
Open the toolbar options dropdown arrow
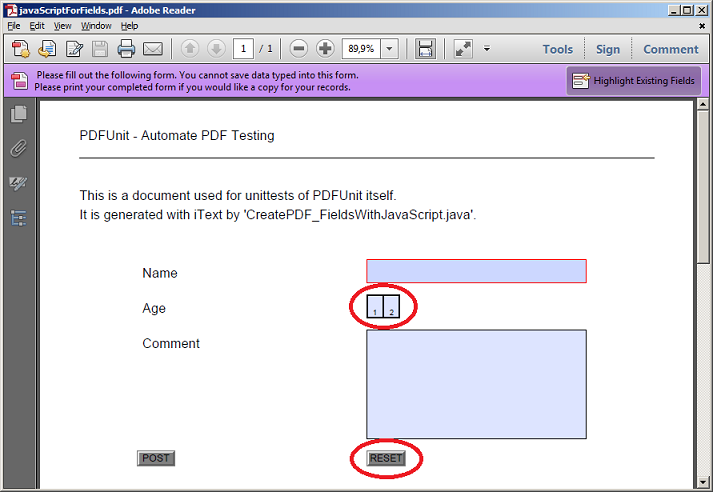point(486,49)
